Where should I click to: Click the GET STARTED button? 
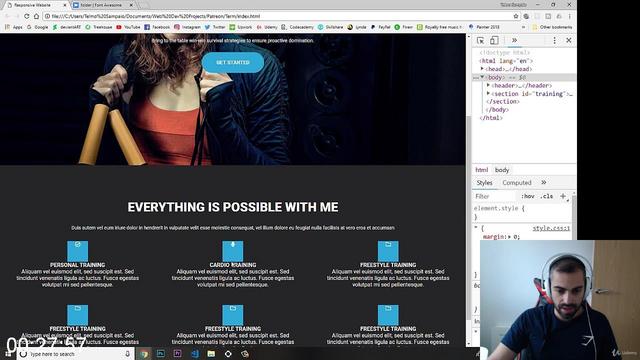point(233,62)
